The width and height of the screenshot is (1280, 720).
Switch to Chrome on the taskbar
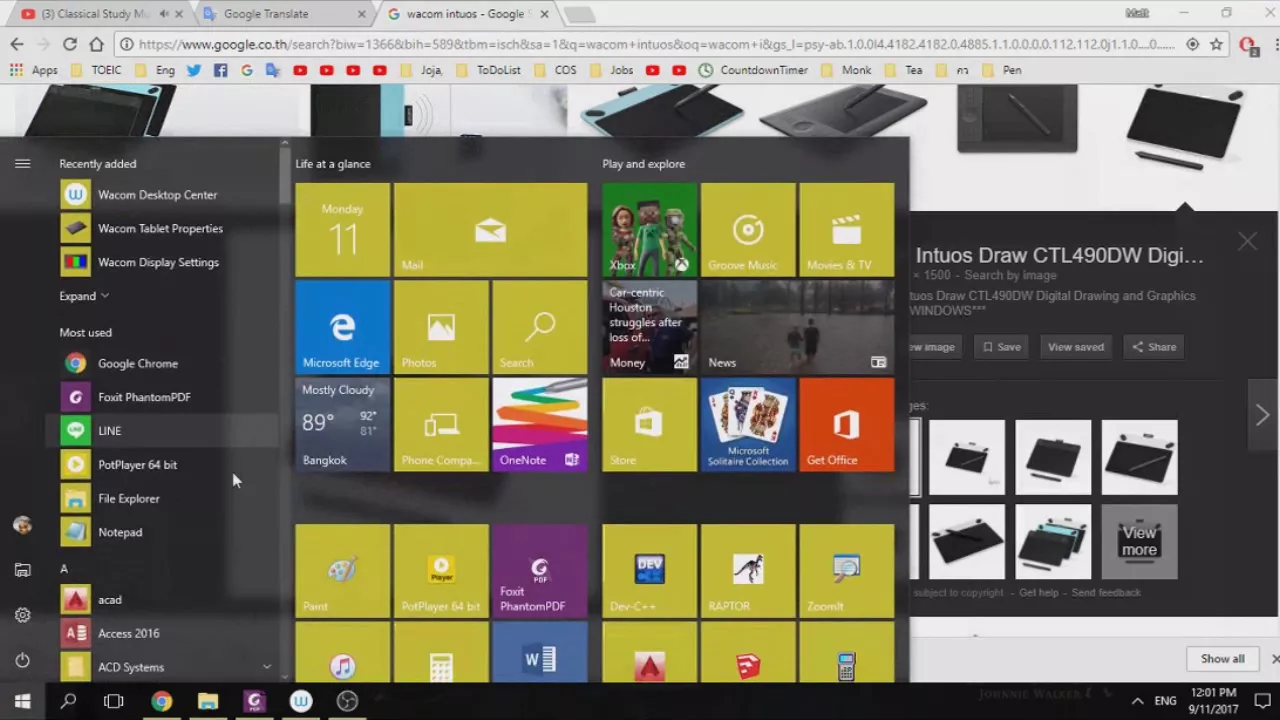161,701
